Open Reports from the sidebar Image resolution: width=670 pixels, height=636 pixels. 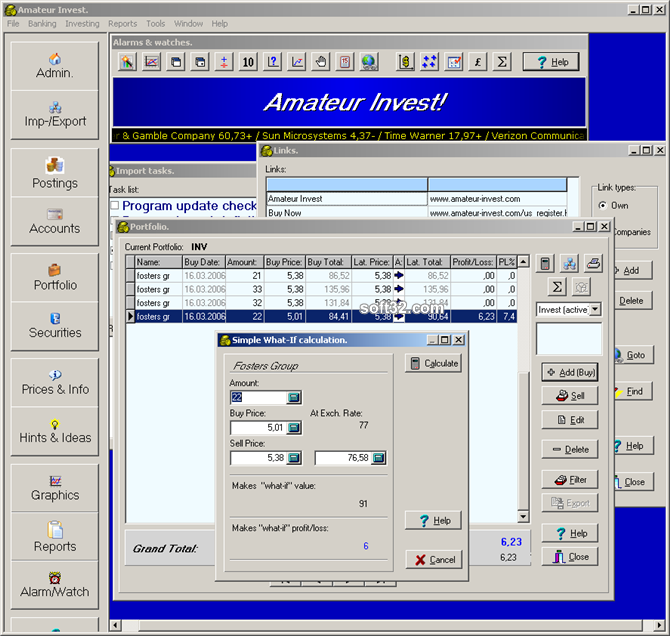pos(55,537)
